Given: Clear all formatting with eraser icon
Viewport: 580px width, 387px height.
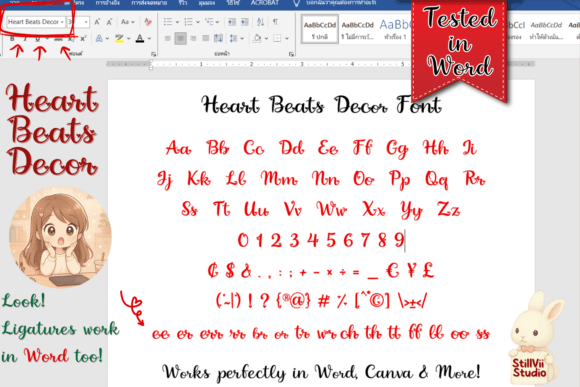Looking at the screenshot, I should [x=148, y=22].
